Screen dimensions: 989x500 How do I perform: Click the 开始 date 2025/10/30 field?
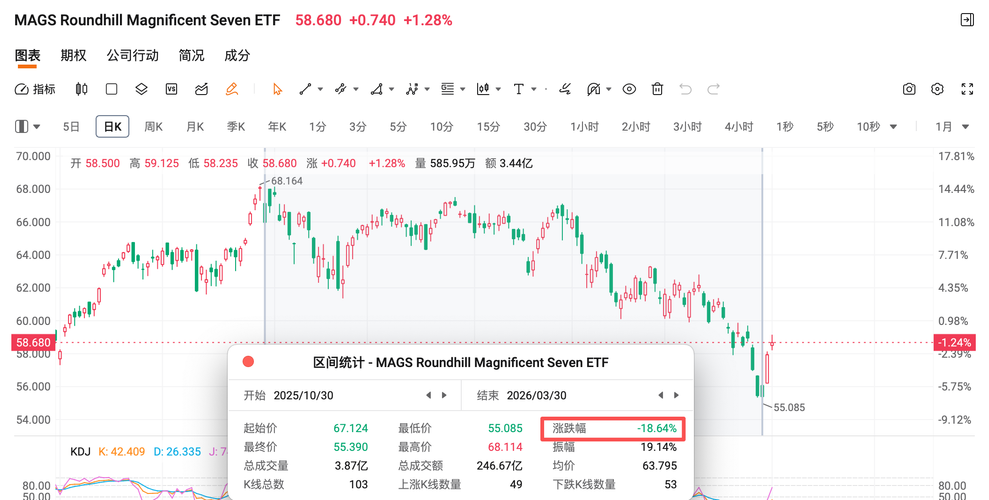click(x=303, y=395)
